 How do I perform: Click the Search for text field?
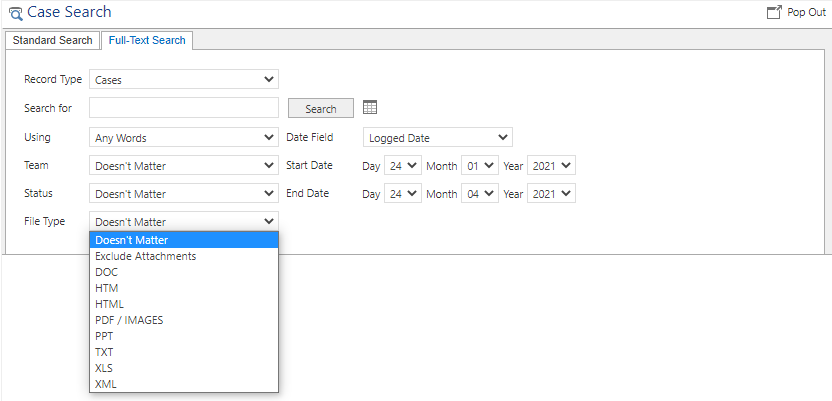pos(184,108)
